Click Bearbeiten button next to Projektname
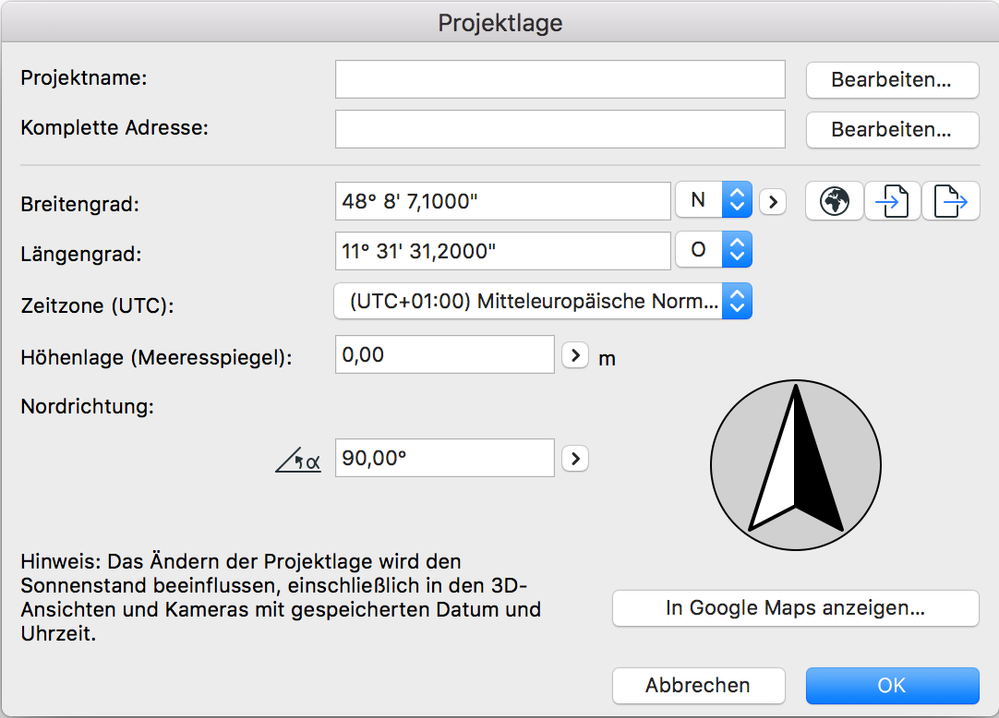The width and height of the screenshot is (999, 718). [892, 80]
